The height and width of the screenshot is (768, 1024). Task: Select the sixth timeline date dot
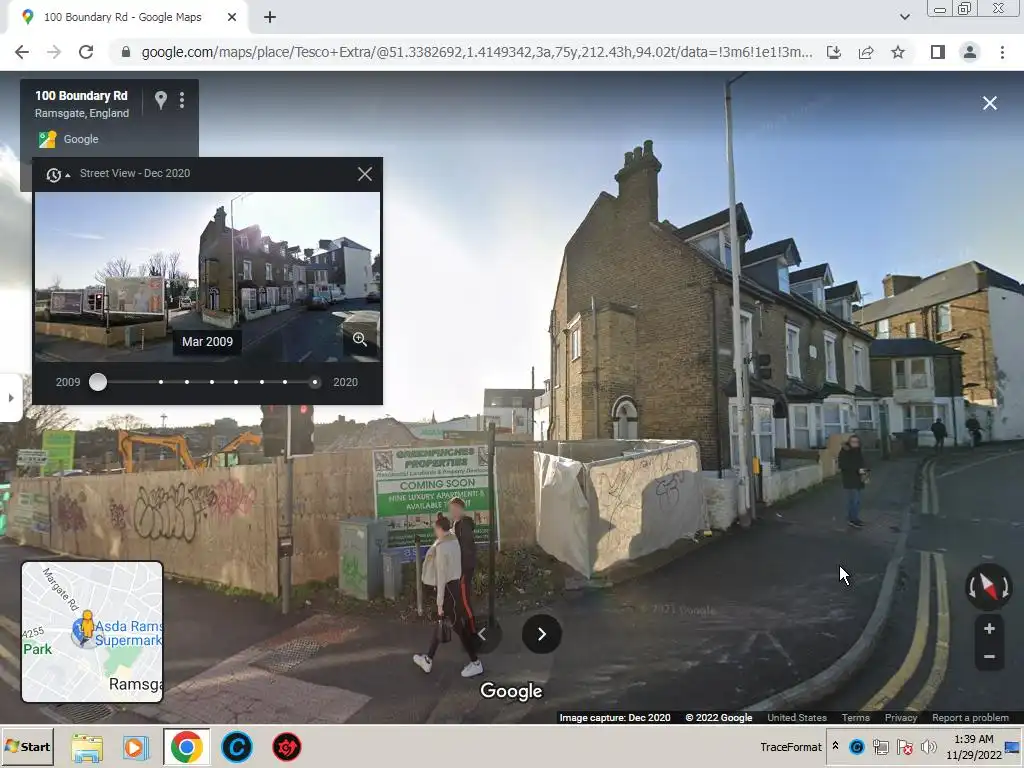(262, 382)
